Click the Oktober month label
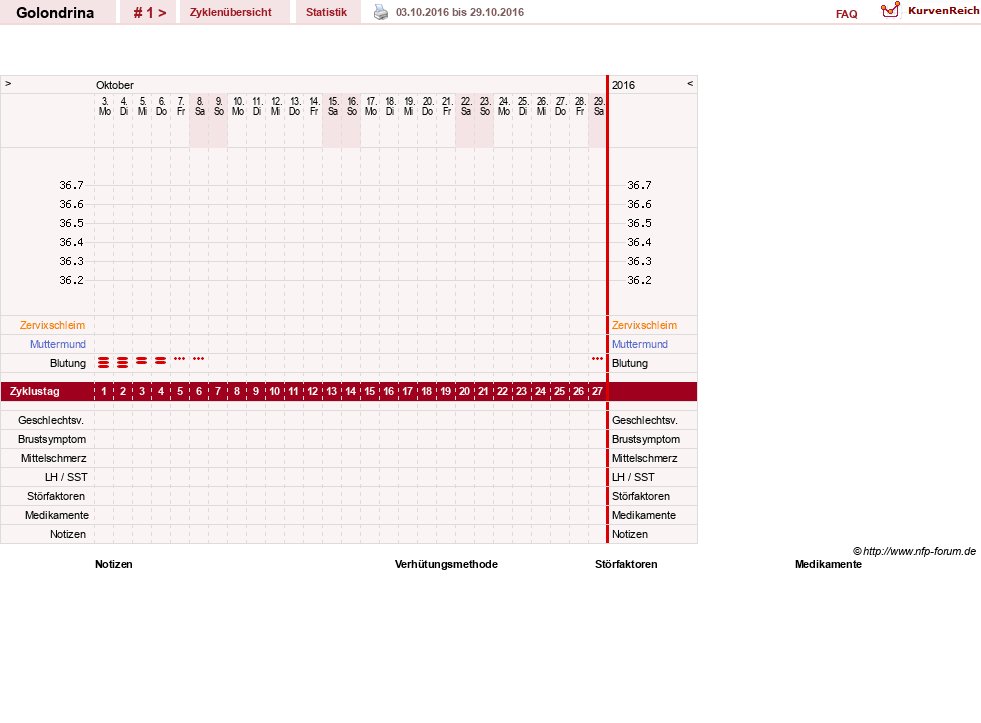981x723 pixels. pos(114,85)
